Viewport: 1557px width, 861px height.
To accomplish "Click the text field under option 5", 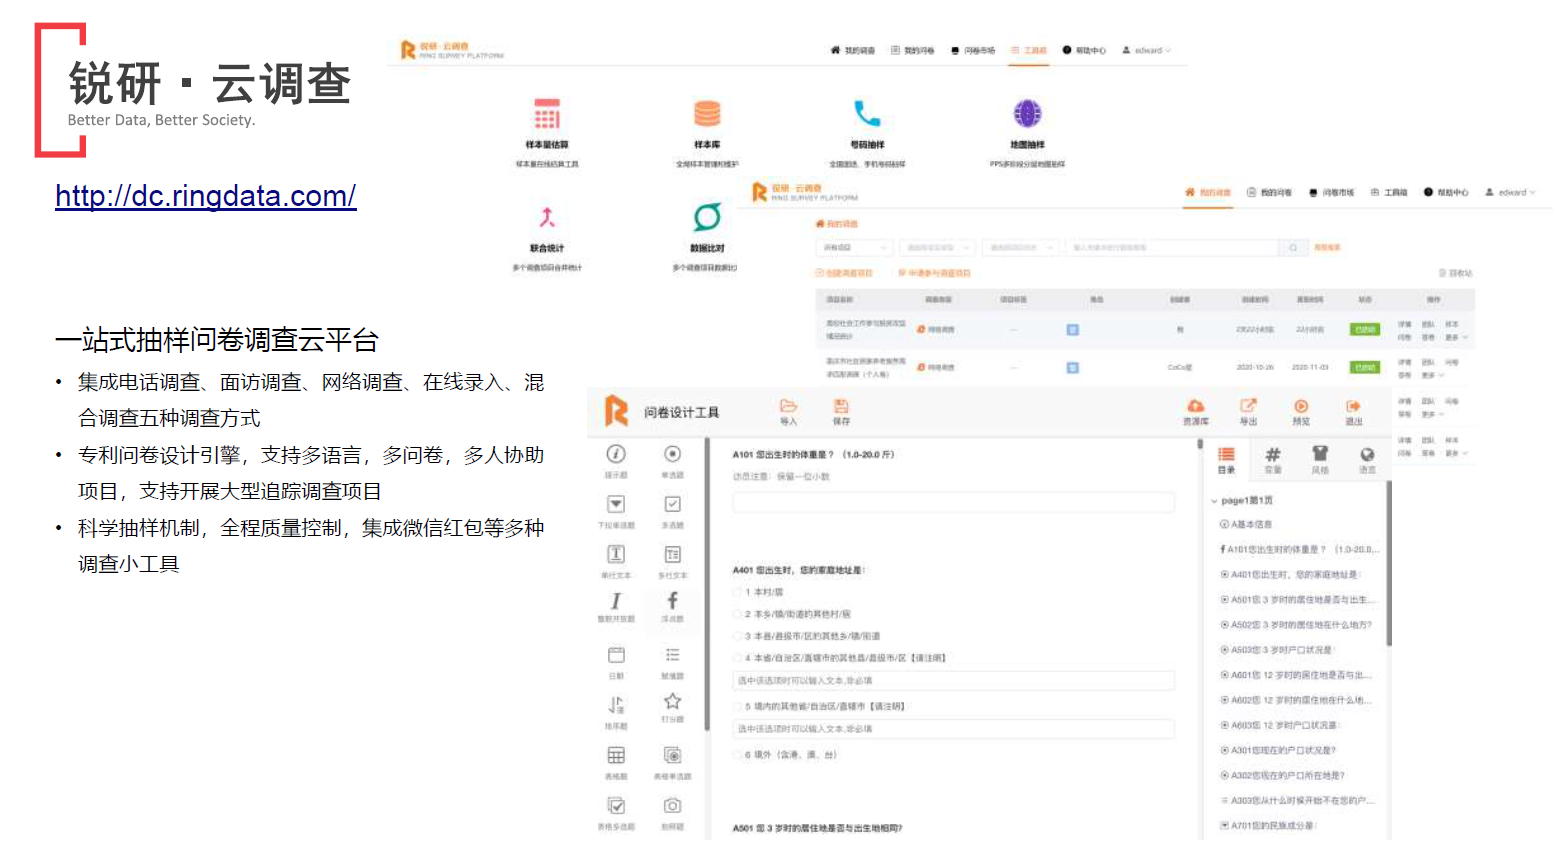I will [x=953, y=729].
